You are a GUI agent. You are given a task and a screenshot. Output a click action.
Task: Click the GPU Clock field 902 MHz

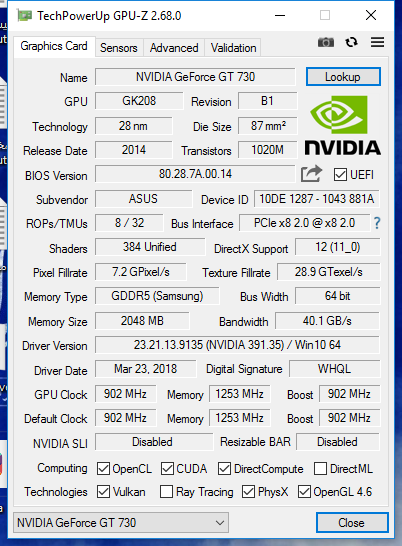point(125,394)
